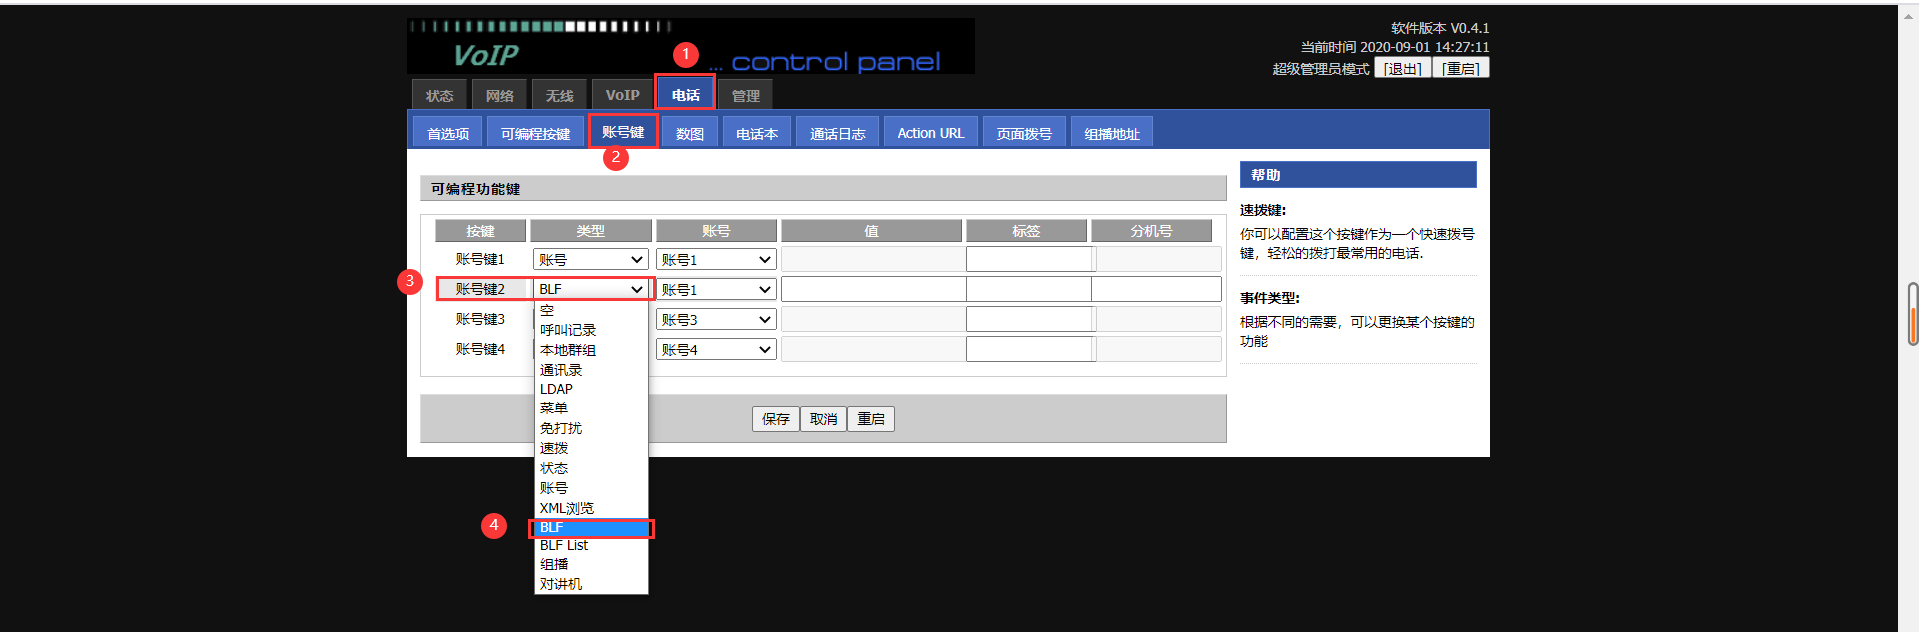Open the 账号键2 account dropdown
The height and width of the screenshot is (632, 1919).
(x=716, y=290)
